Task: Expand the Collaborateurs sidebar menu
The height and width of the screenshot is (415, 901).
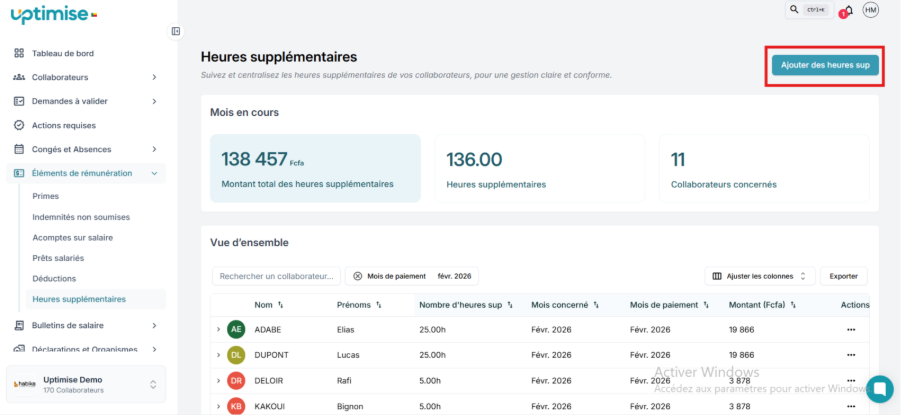Action: (x=154, y=77)
